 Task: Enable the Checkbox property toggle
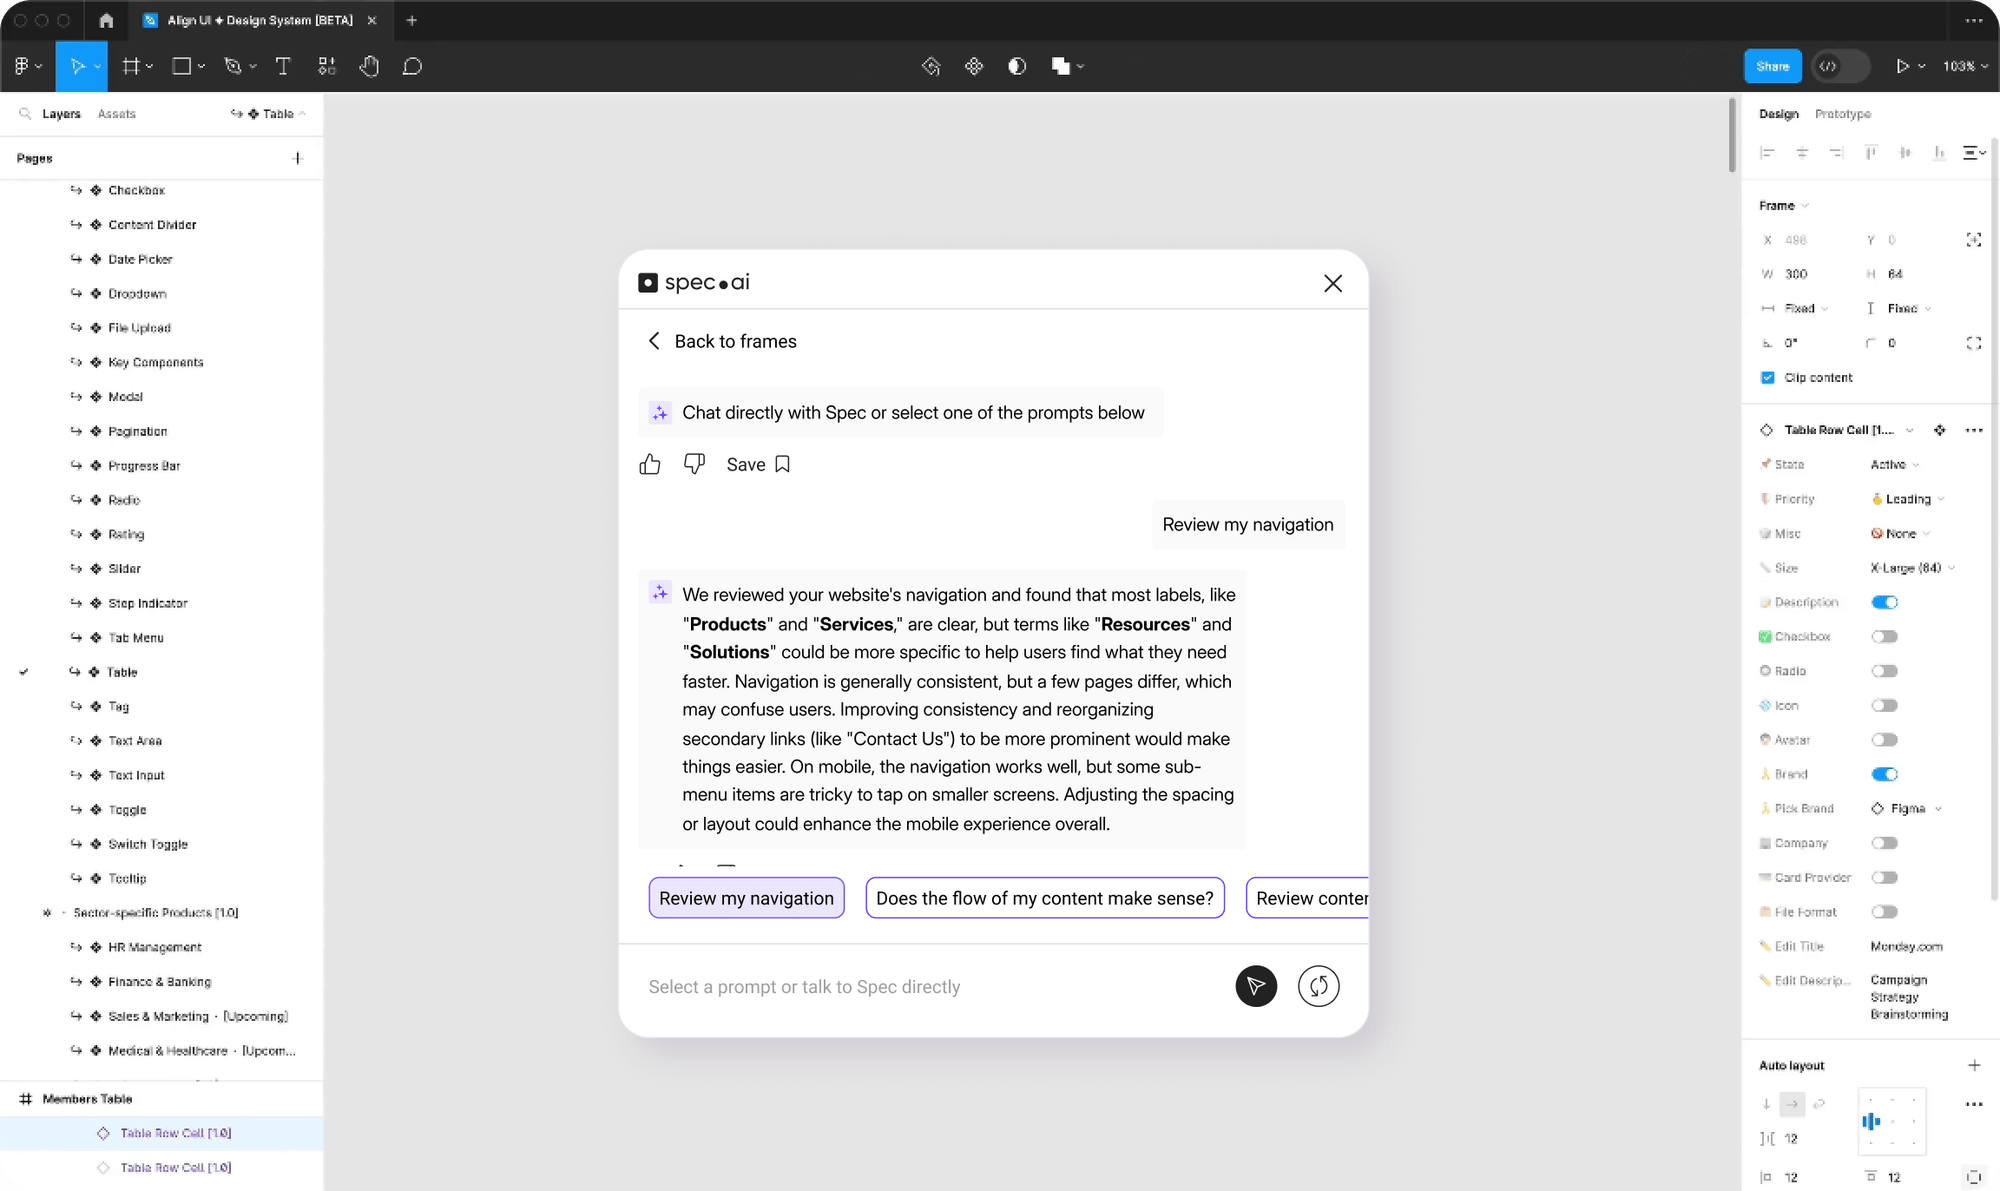tap(1884, 636)
